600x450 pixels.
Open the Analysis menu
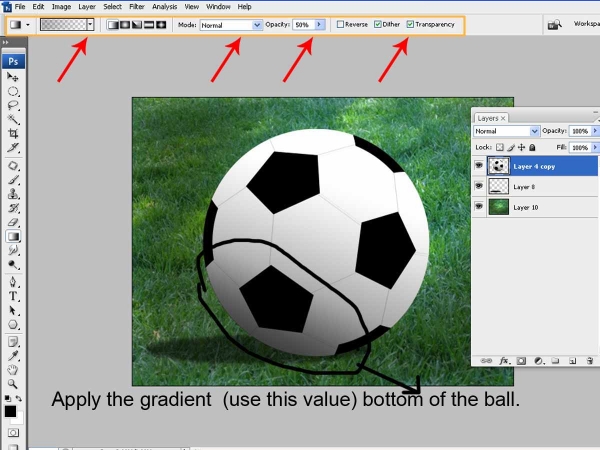165,7
